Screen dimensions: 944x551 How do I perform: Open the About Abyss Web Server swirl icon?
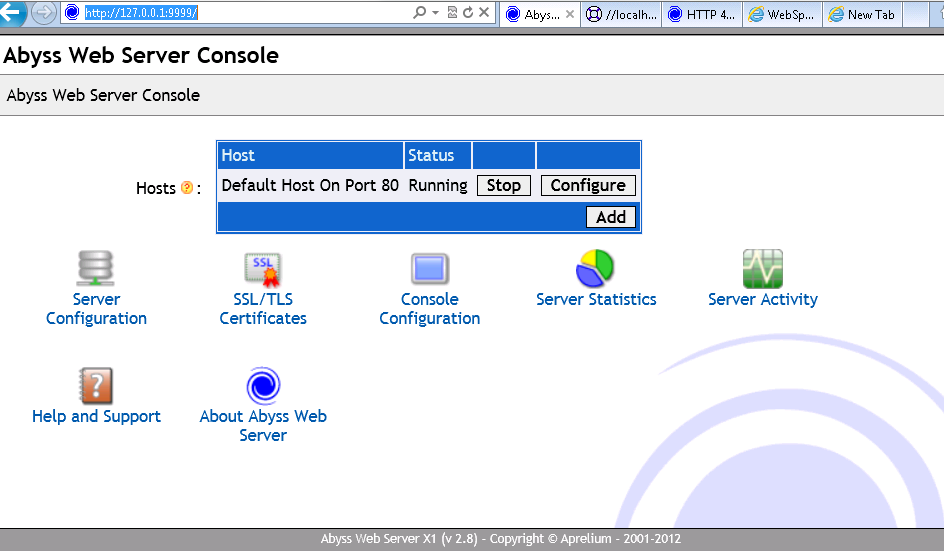(263, 385)
